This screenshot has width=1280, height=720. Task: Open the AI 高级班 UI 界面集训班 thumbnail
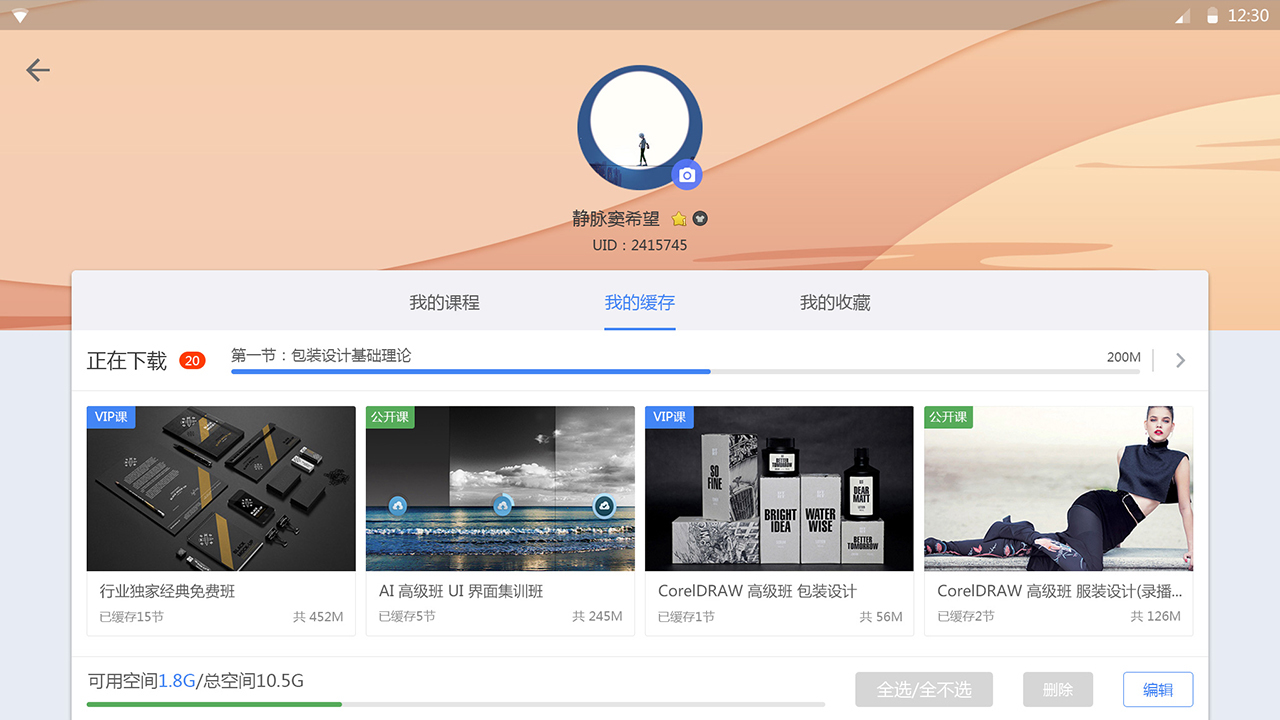point(500,489)
